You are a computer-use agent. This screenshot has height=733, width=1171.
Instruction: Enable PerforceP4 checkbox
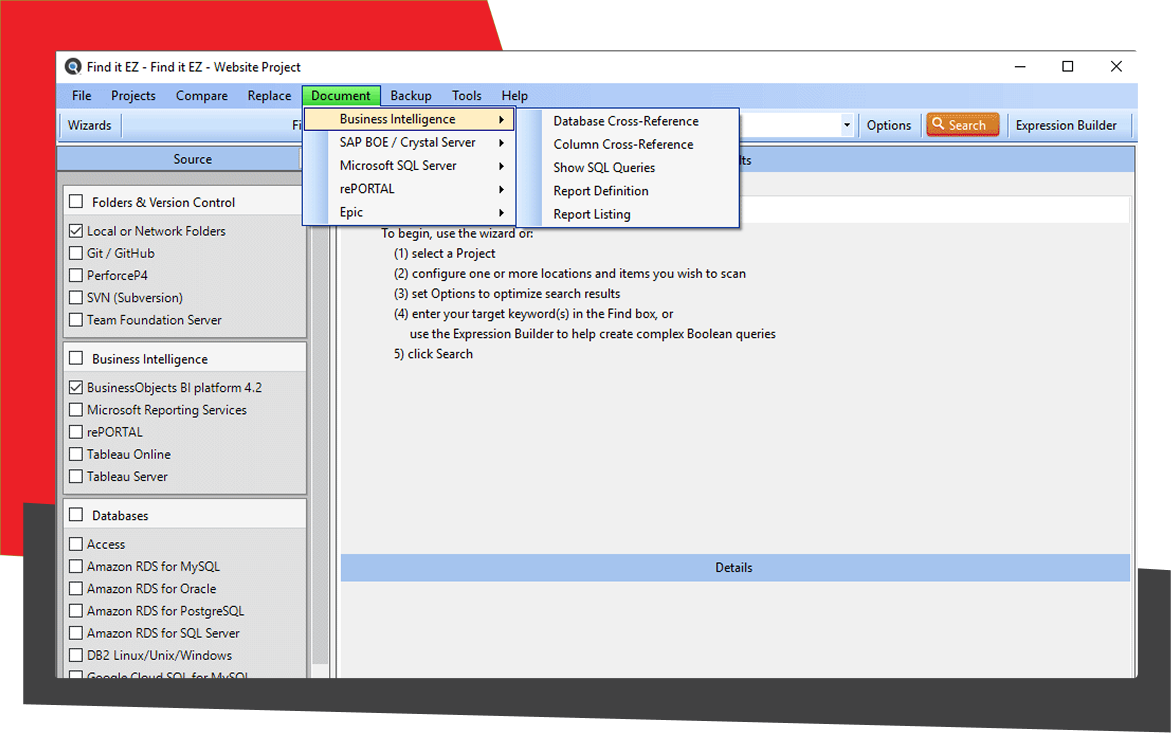point(76,275)
